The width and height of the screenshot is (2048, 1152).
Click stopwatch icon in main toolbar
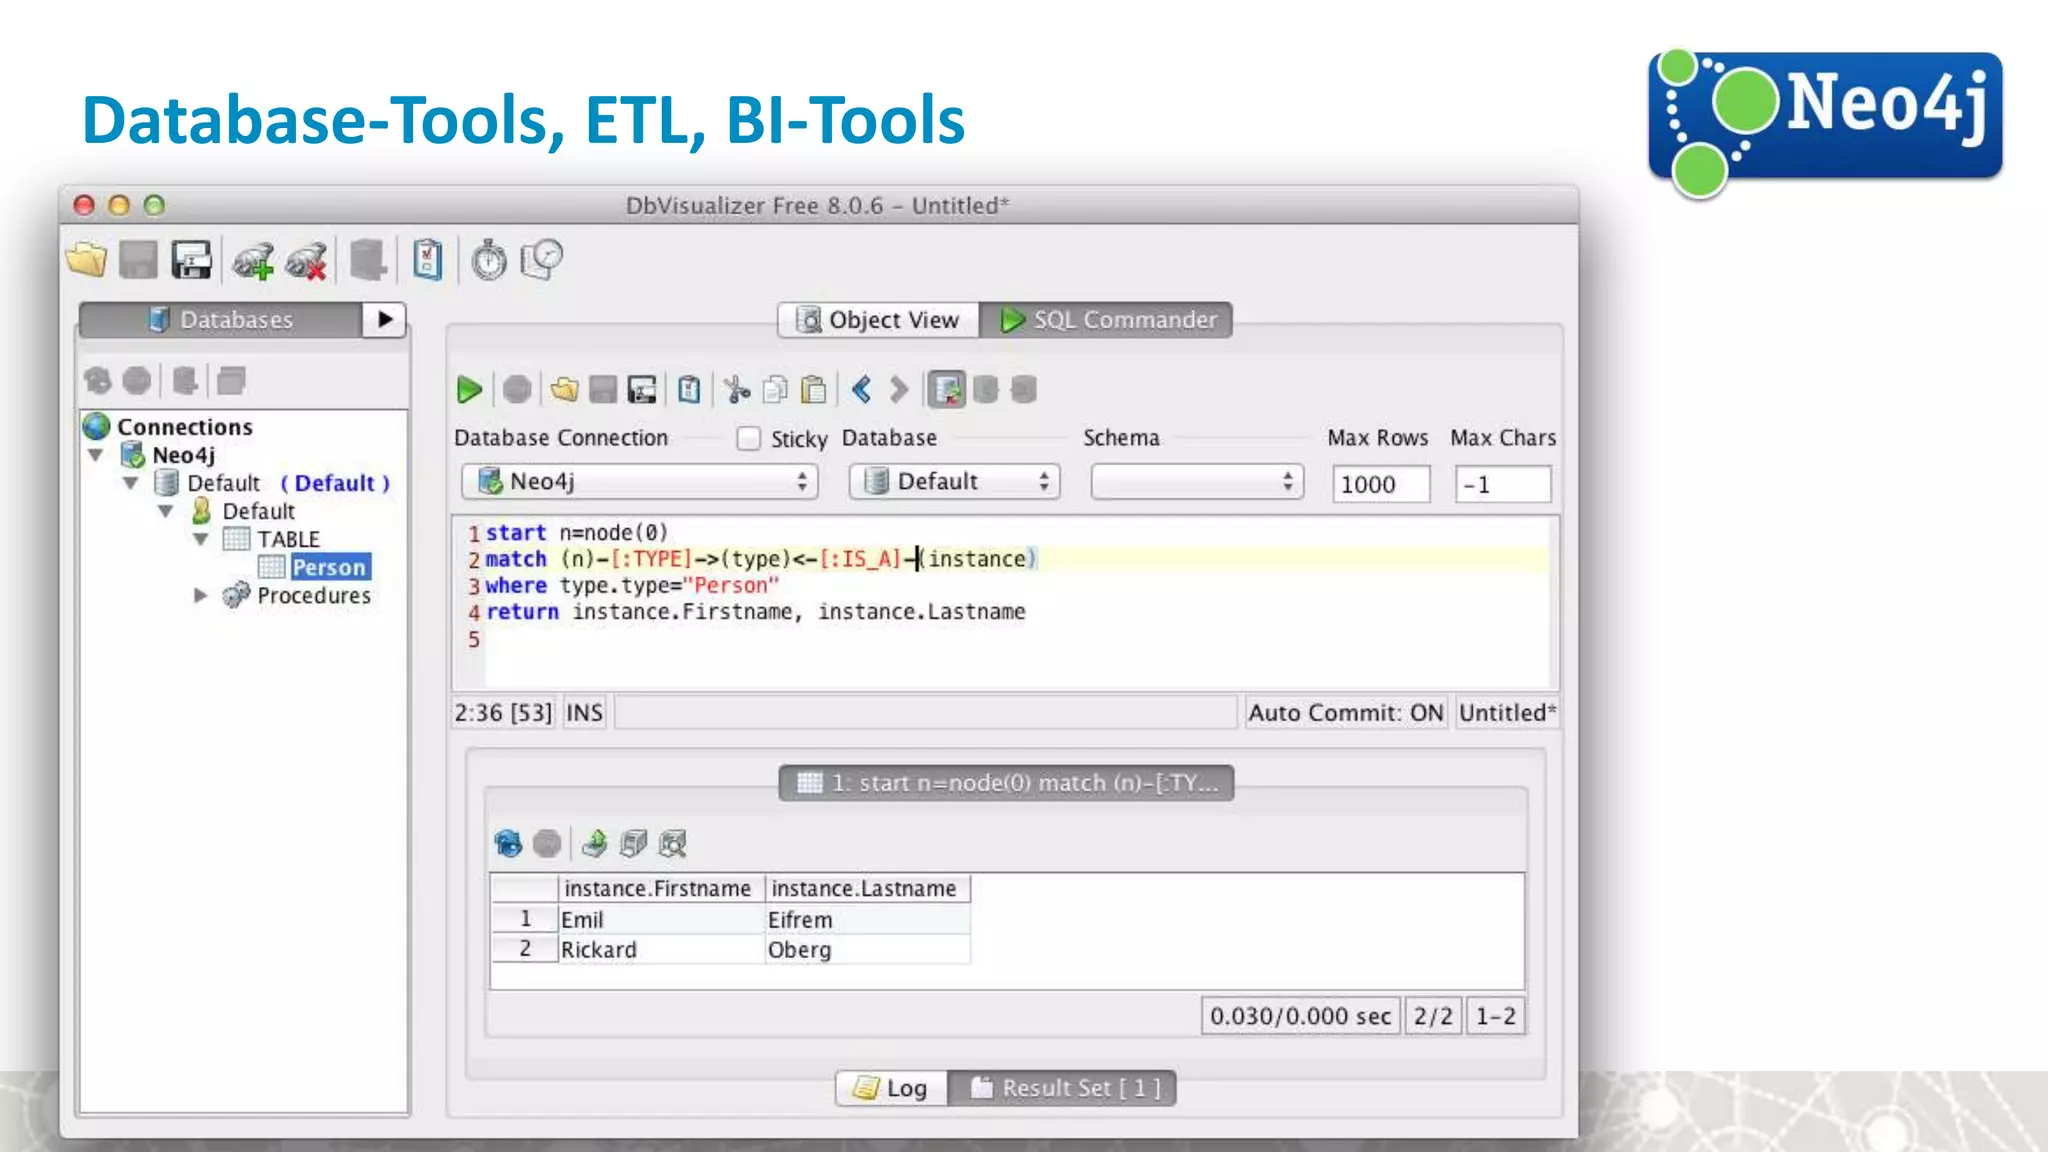pyautogui.click(x=489, y=260)
